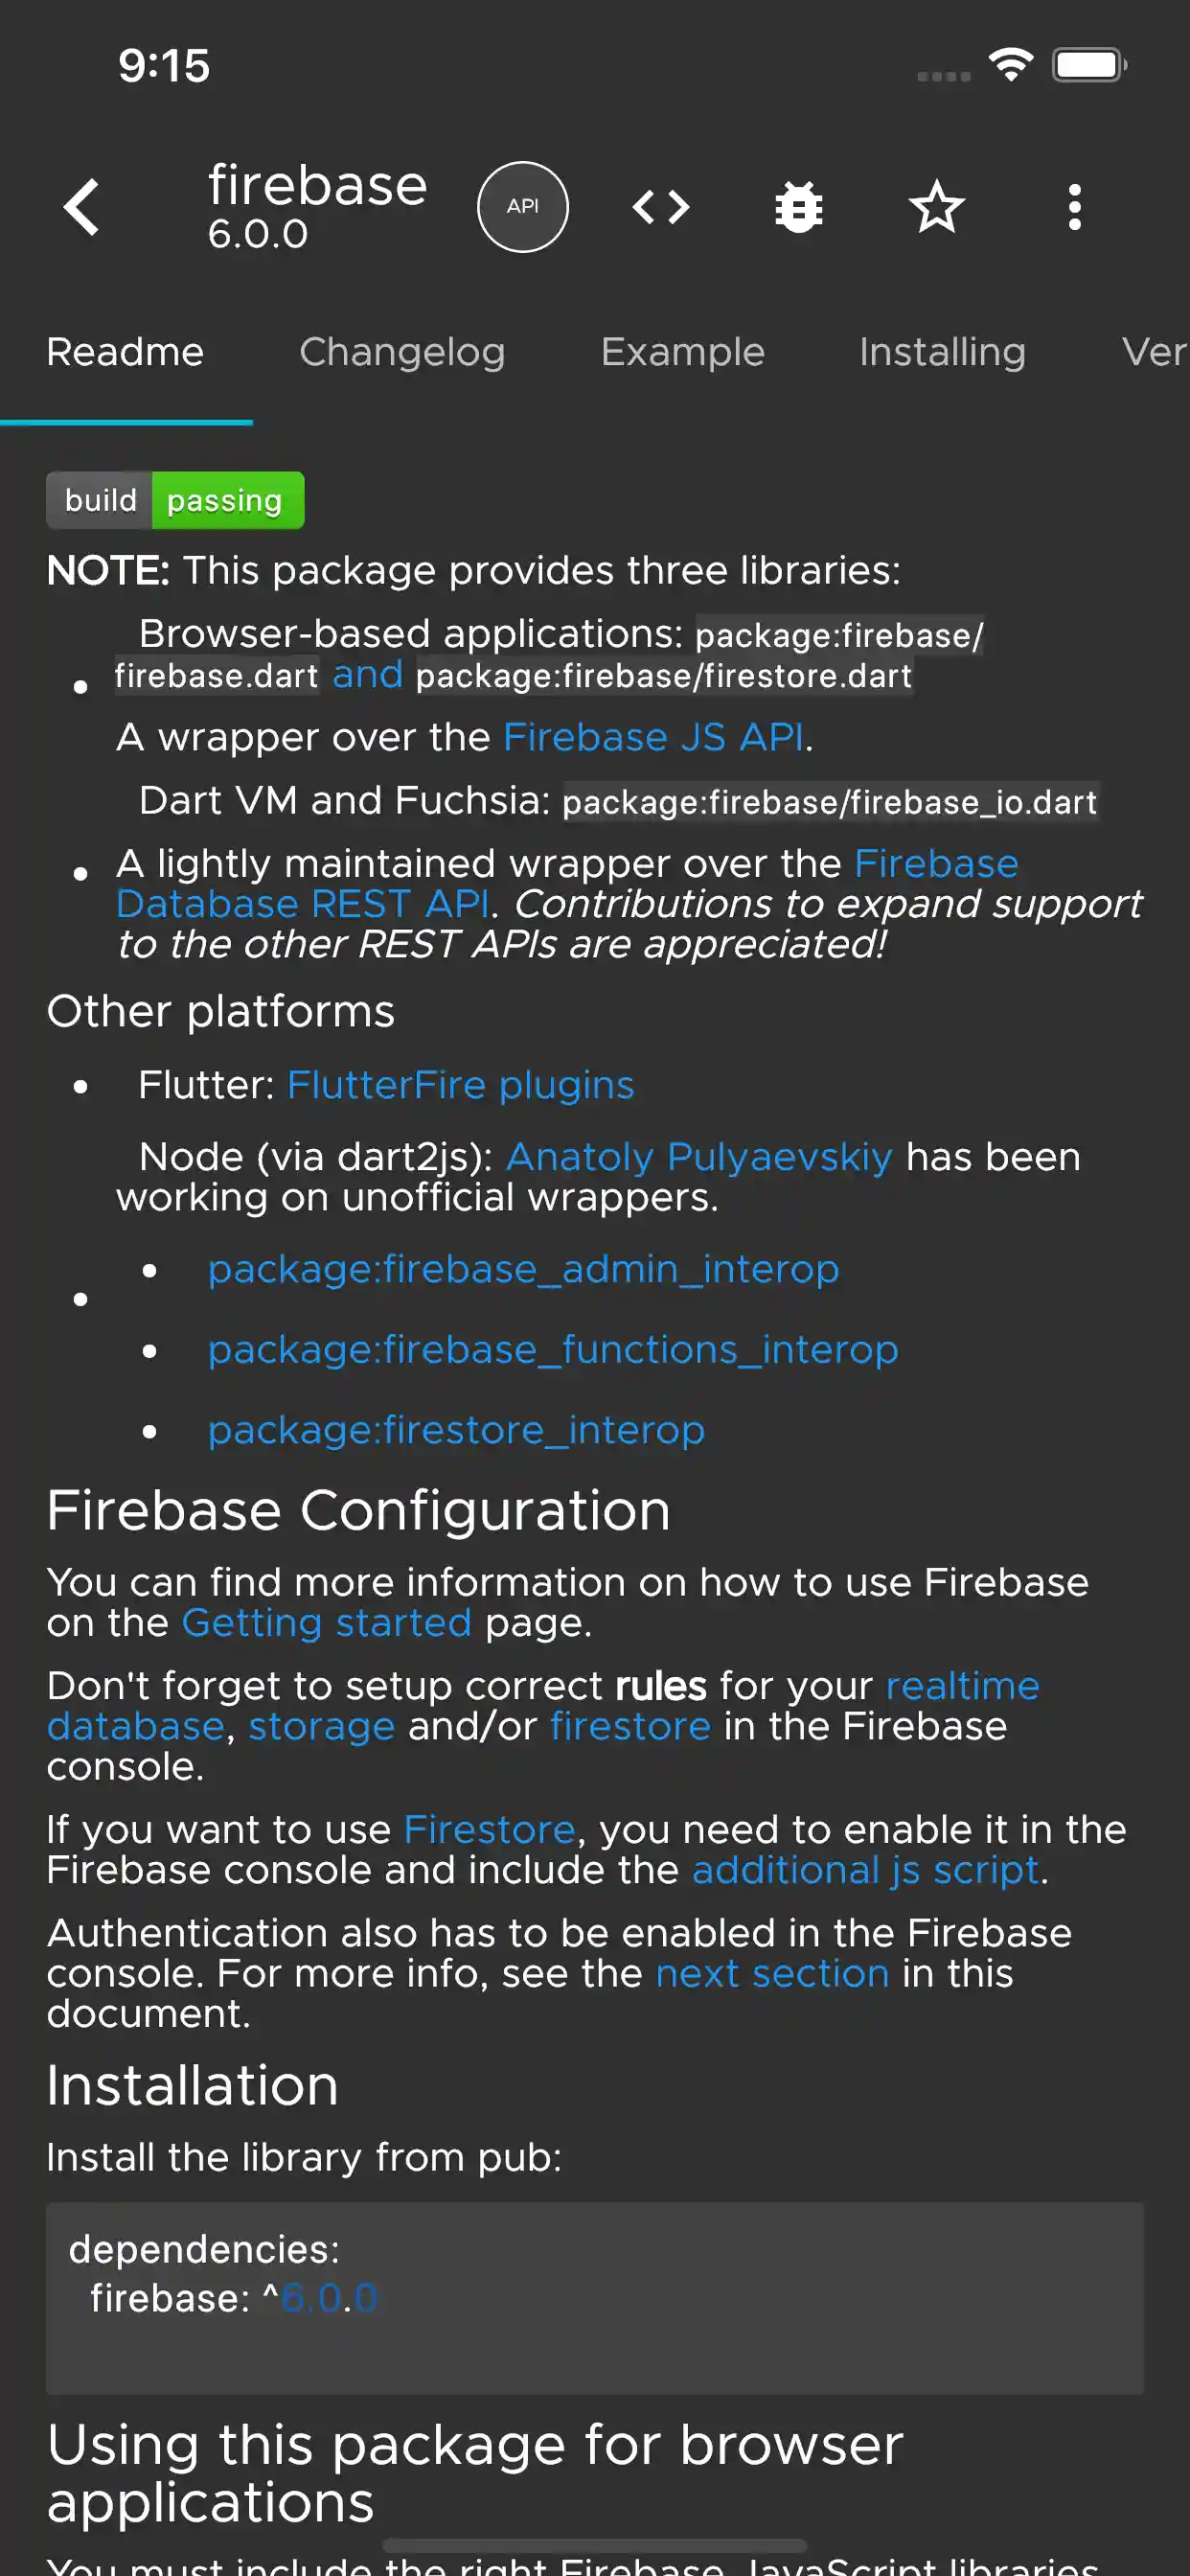Open the API documentation icon
1190x2576 pixels.
pyautogui.click(x=523, y=206)
